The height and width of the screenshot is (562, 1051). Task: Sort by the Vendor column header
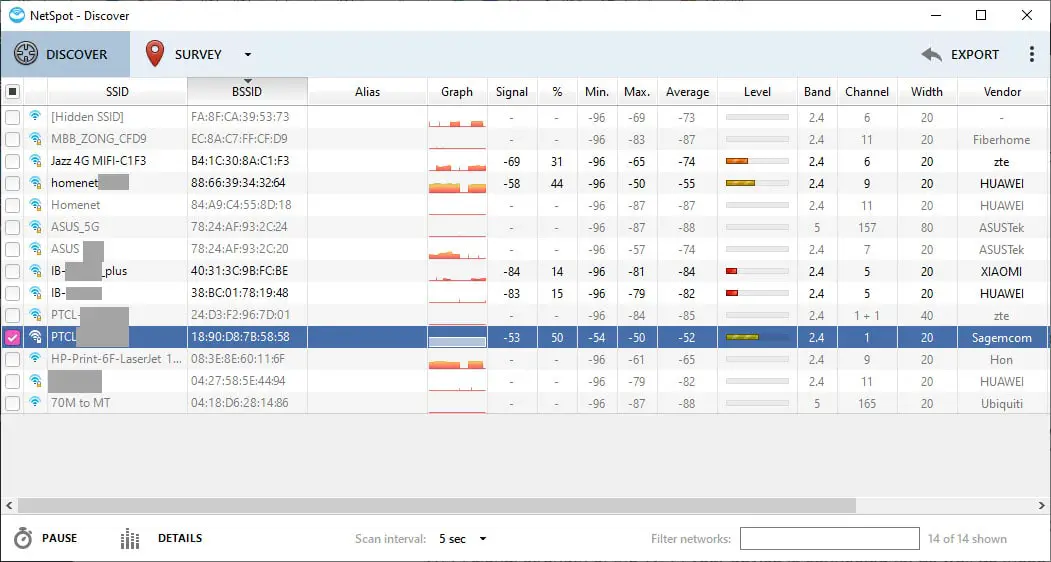(x=1002, y=92)
